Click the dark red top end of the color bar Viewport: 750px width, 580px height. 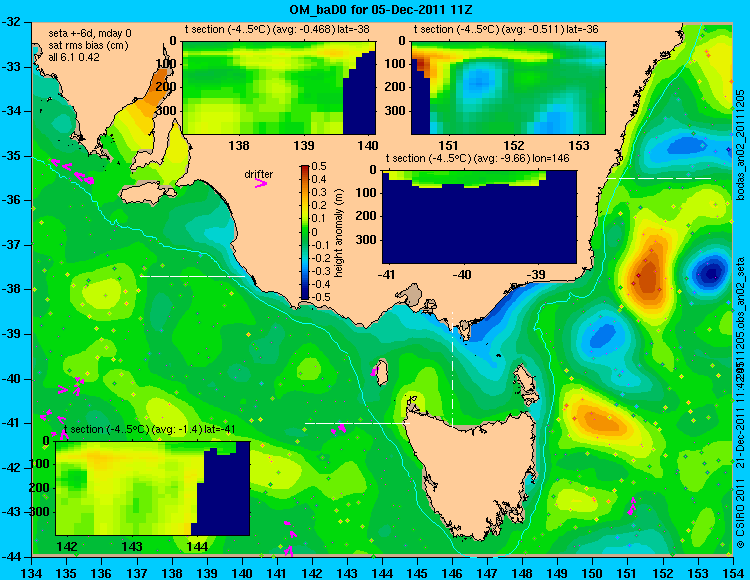(x=305, y=168)
